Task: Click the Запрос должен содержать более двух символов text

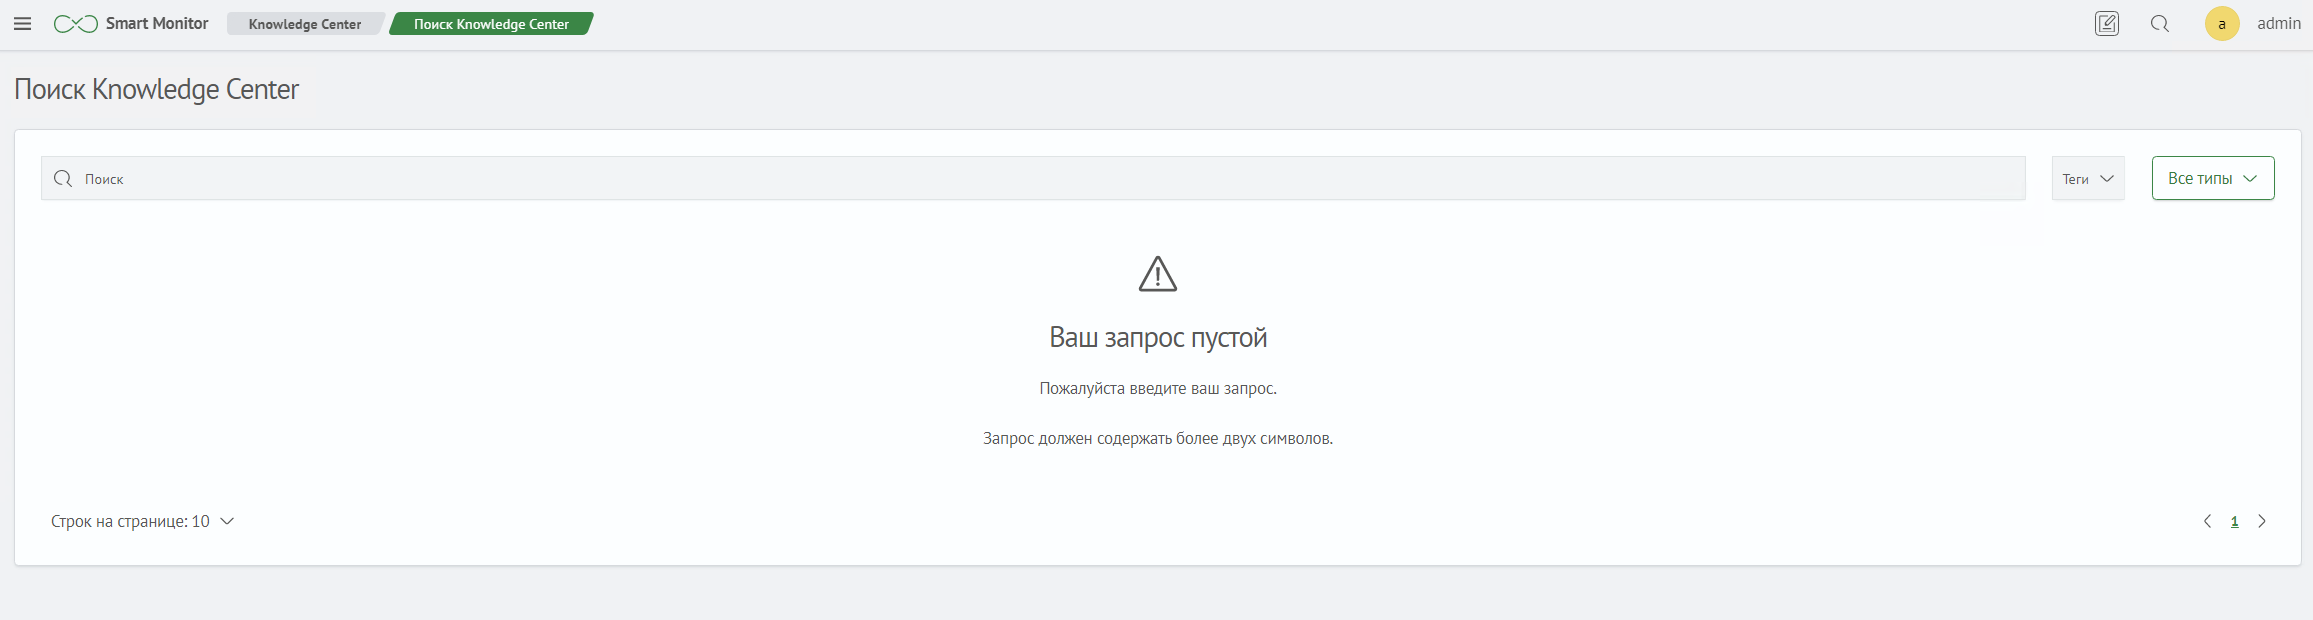Action: [x=1158, y=438]
